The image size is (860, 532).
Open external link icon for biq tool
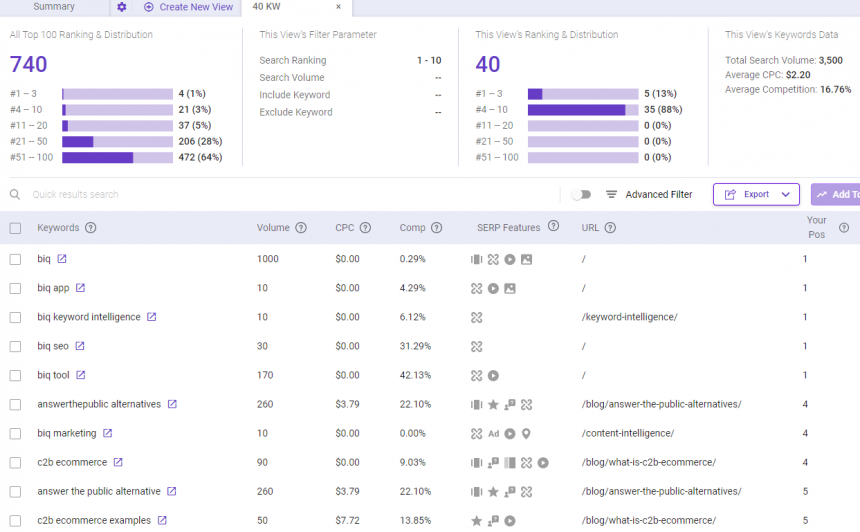(81, 375)
